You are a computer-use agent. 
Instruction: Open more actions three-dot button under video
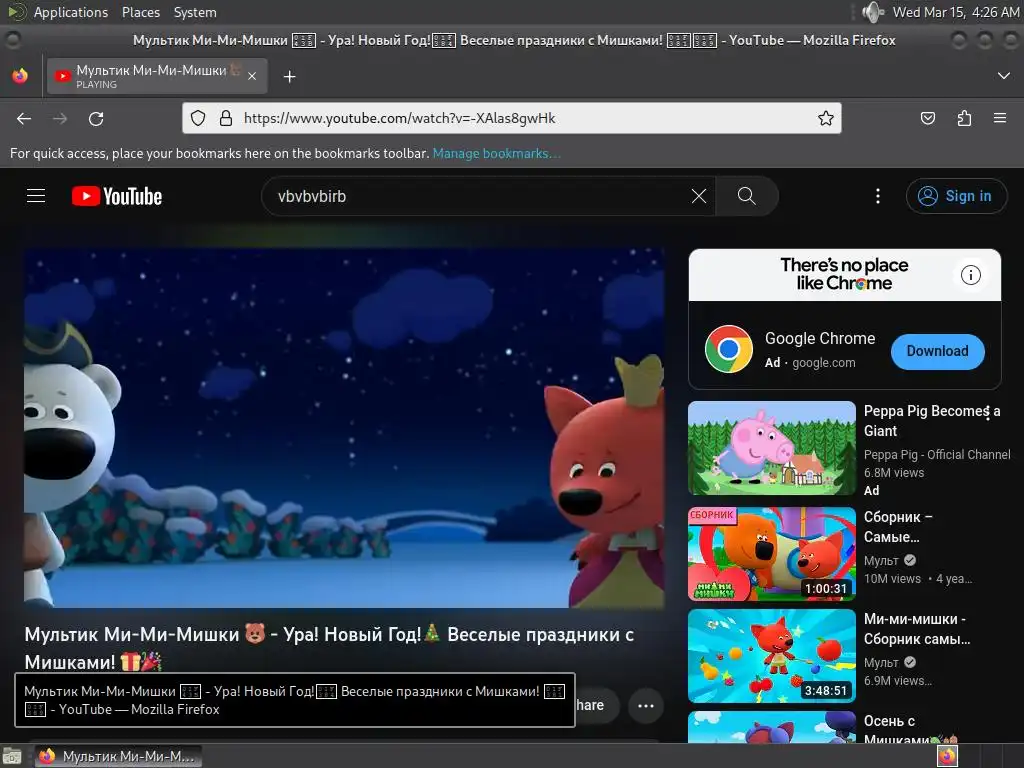point(646,705)
